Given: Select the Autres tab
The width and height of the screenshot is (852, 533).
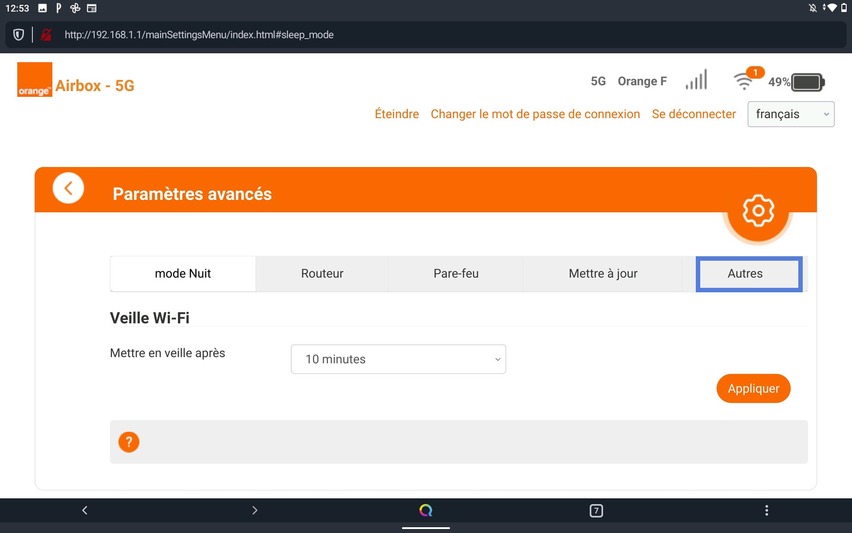Looking at the screenshot, I should pyautogui.click(x=748, y=274).
